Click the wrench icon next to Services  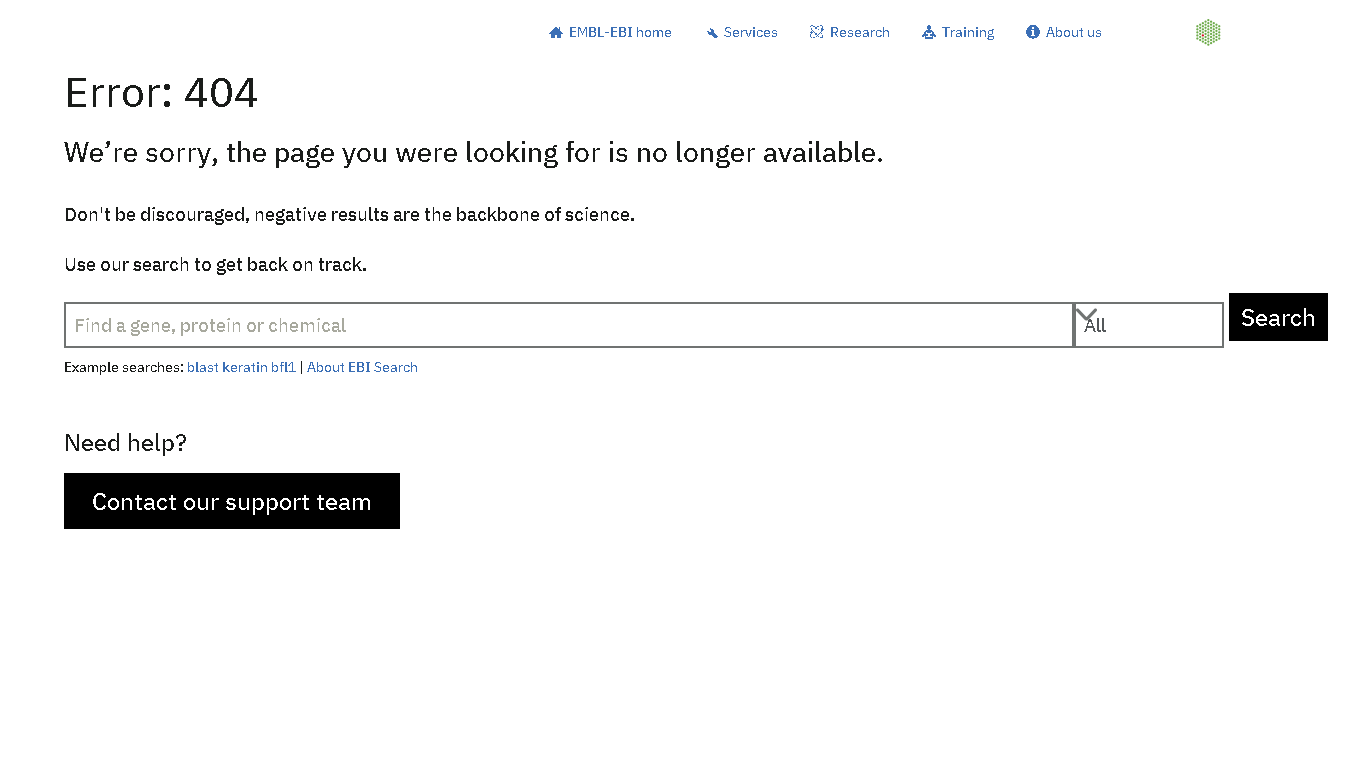point(712,33)
